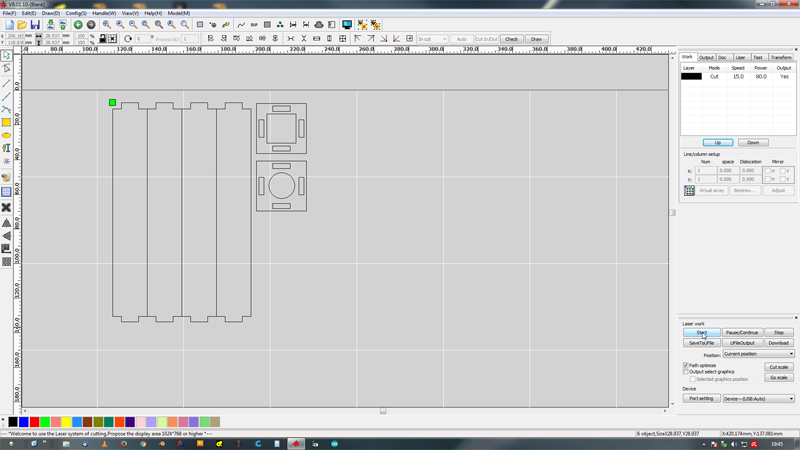Click the three-node RGB icon in the toolbar
800x450 pixels.
[x=280, y=24]
